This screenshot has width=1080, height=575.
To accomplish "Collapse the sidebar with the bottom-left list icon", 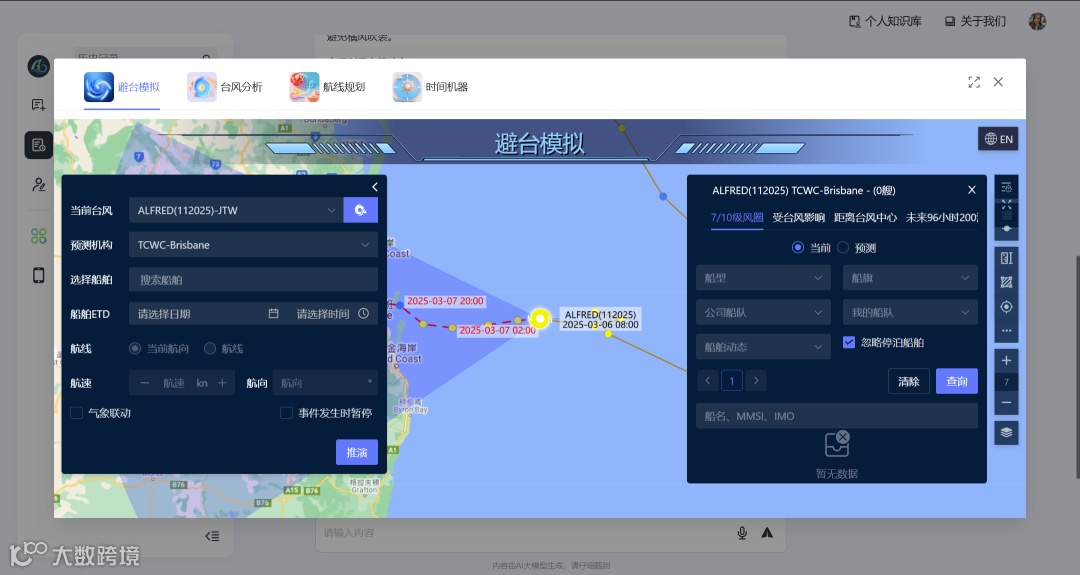I will pyautogui.click(x=212, y=536).
